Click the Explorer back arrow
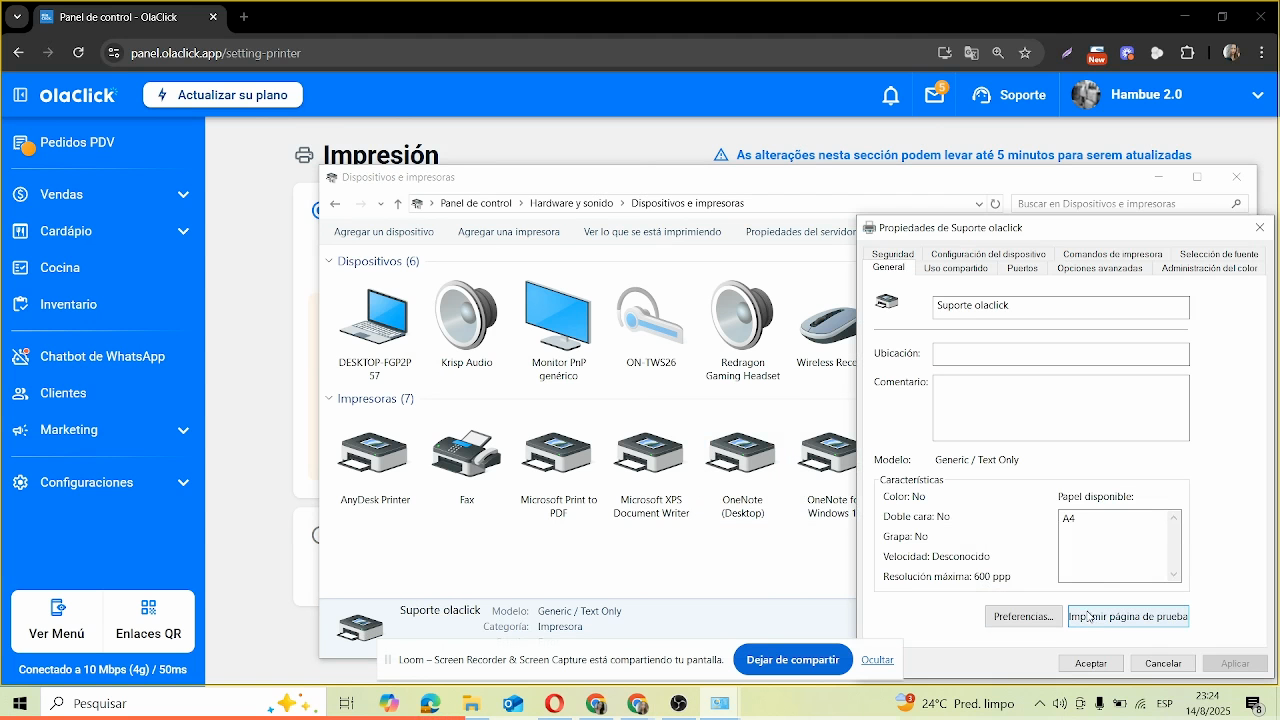Image resolution: width=1280 pixels, height=720 pixels. tap(335, 204)
